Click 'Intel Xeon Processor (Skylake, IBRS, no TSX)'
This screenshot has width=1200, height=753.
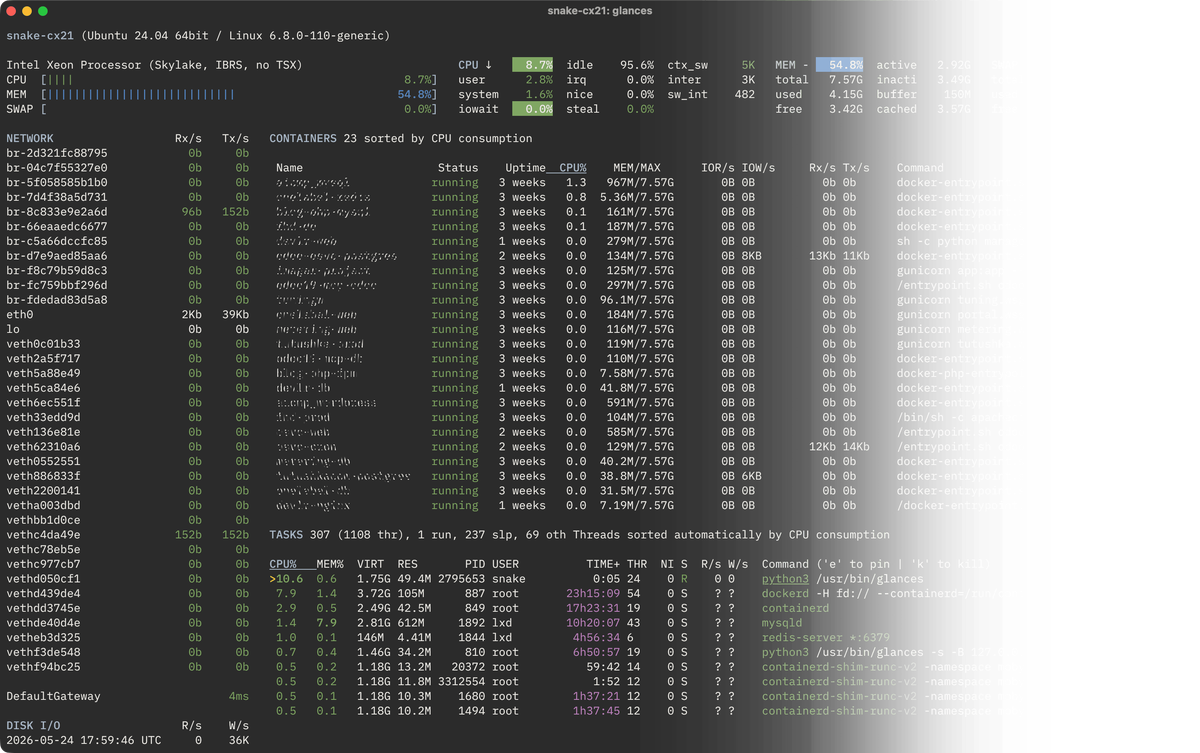coord(154,65)
